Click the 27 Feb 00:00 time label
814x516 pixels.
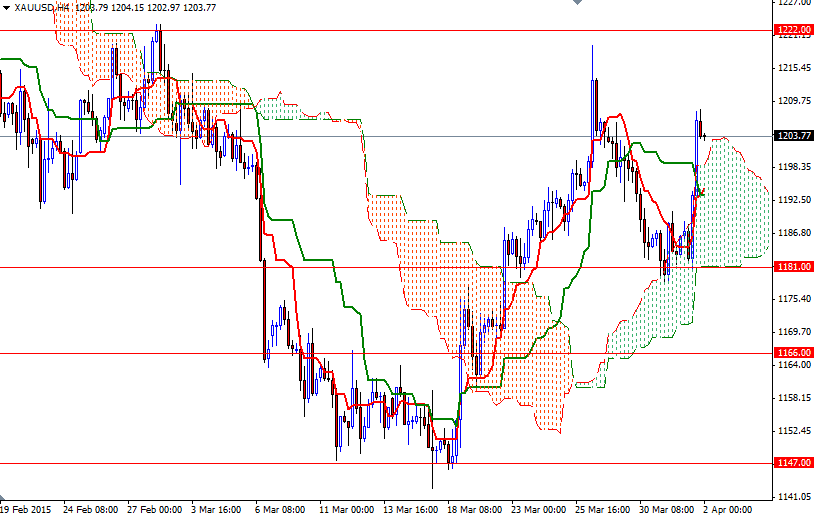coord(153,508)
